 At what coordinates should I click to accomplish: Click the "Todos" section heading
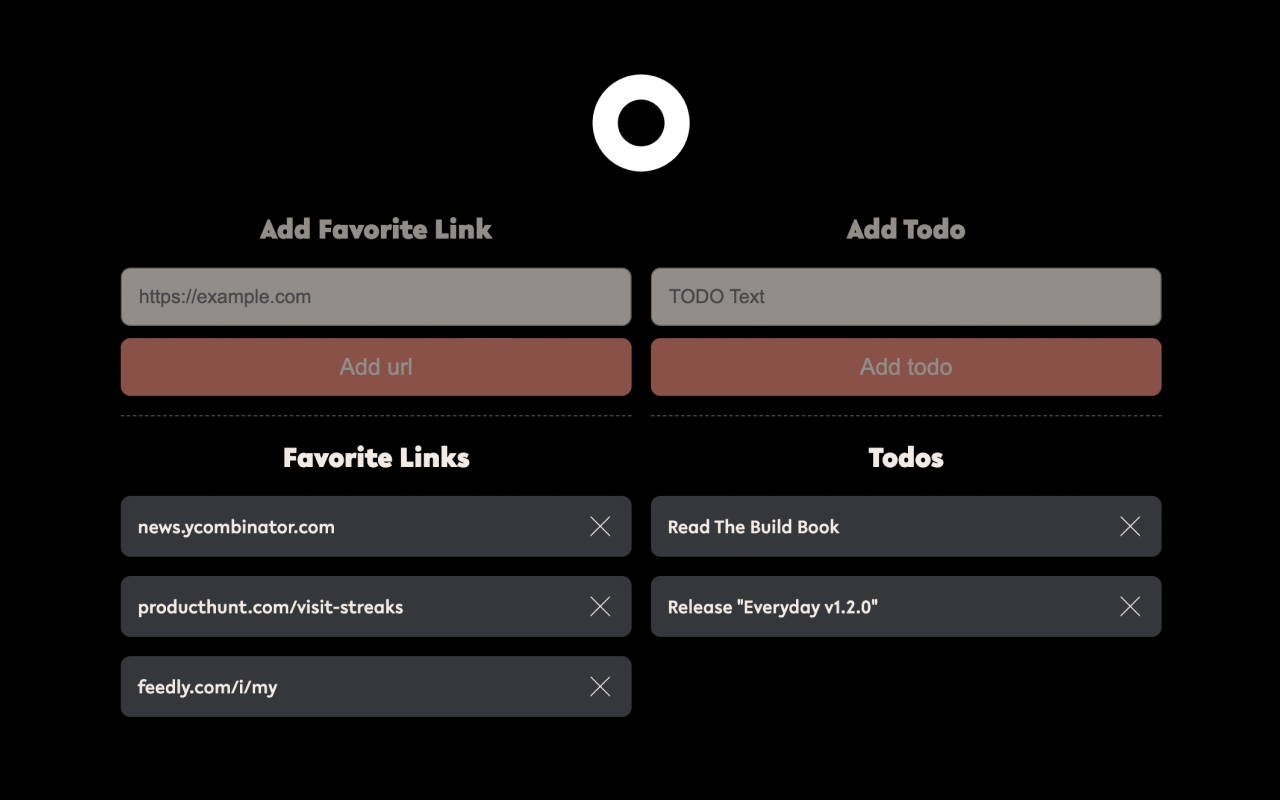click(905, 457)
